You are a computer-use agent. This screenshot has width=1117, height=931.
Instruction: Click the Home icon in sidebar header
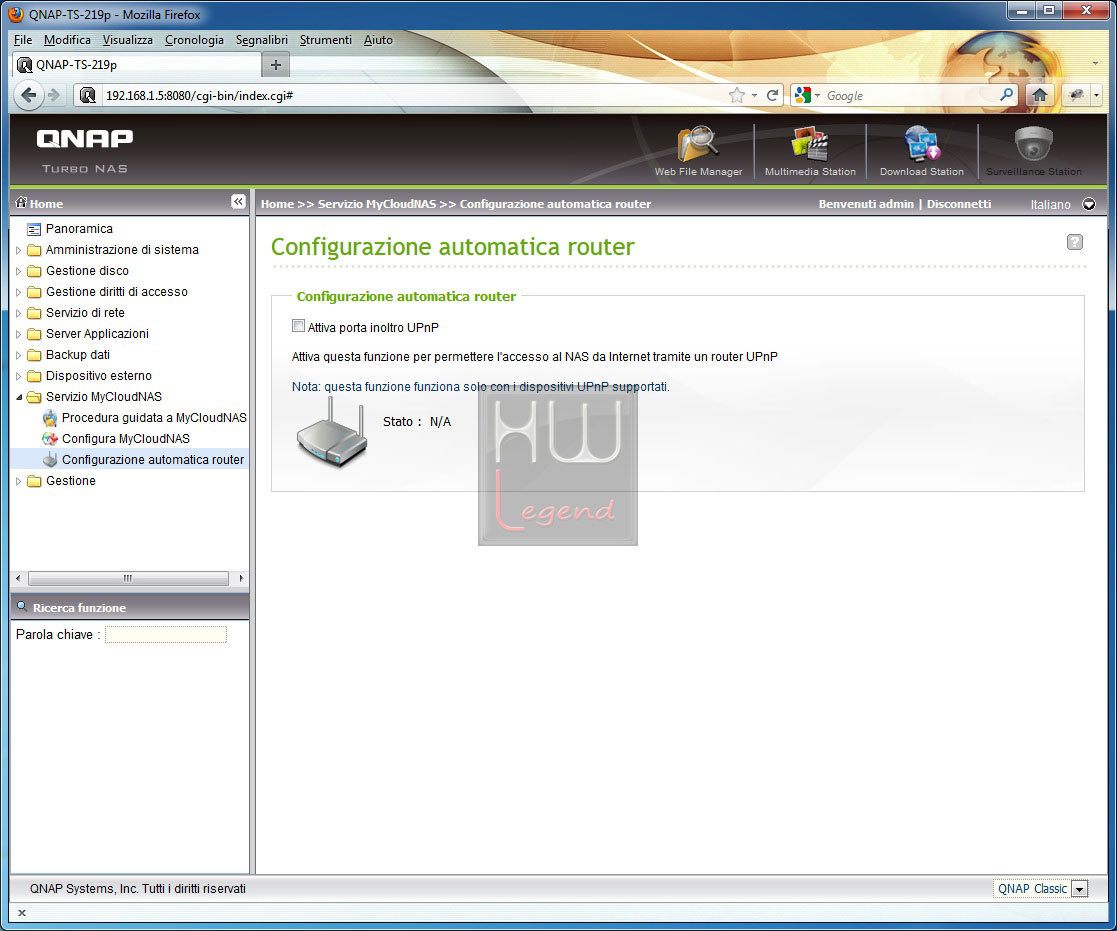tap(21, 202)
